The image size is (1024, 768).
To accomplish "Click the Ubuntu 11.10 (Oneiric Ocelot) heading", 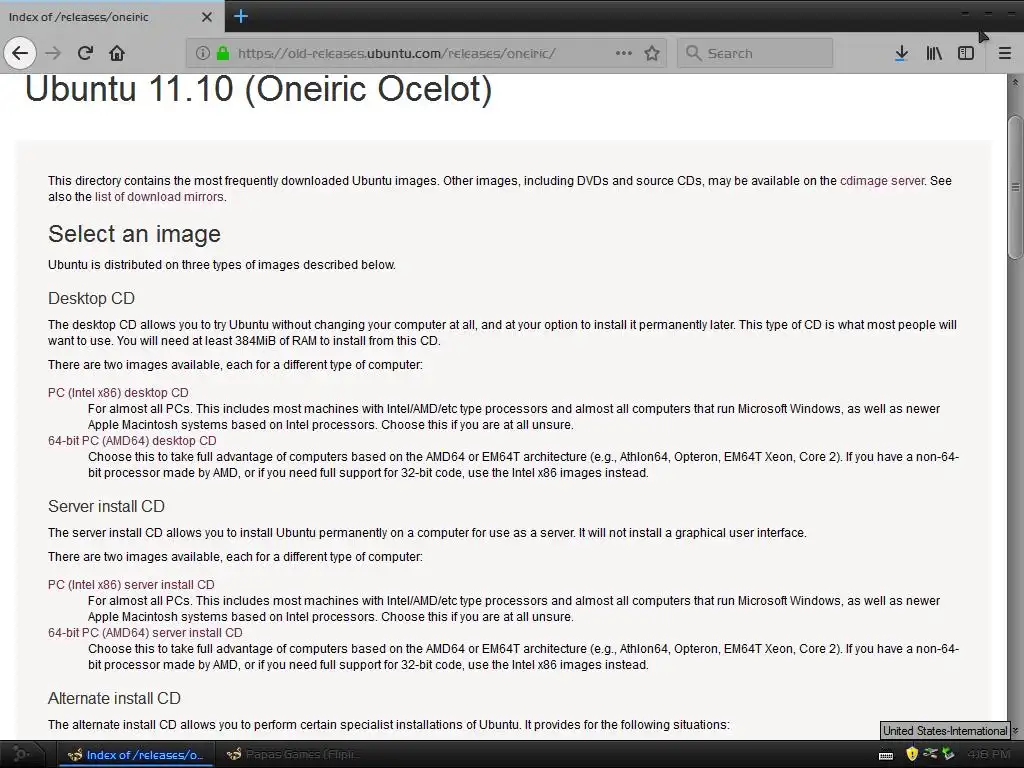I will (x=259, y=88).
